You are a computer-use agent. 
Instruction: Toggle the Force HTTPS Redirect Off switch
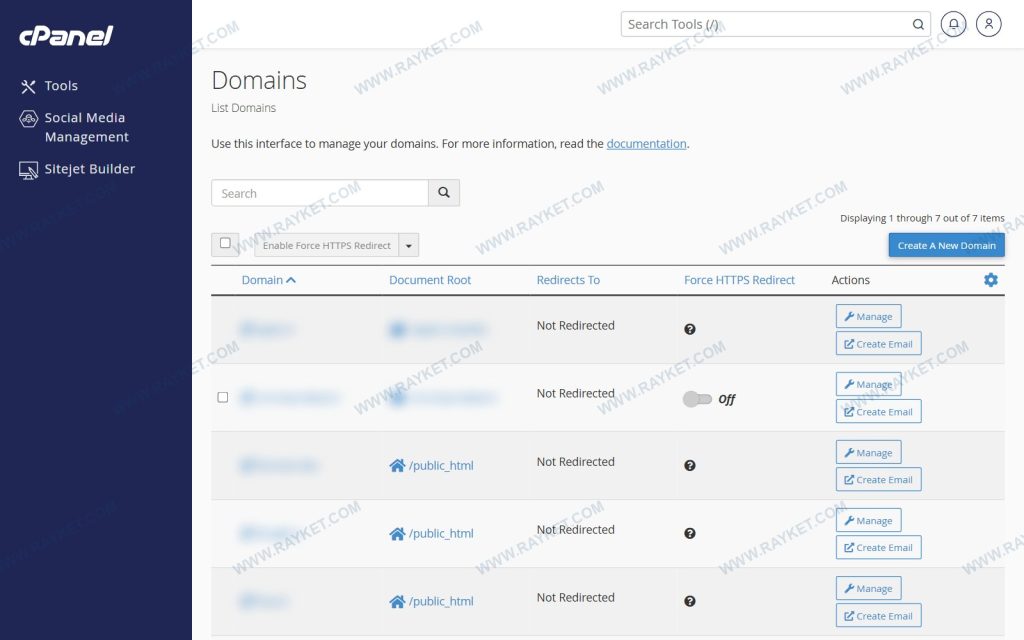click(x=697, y=399)
